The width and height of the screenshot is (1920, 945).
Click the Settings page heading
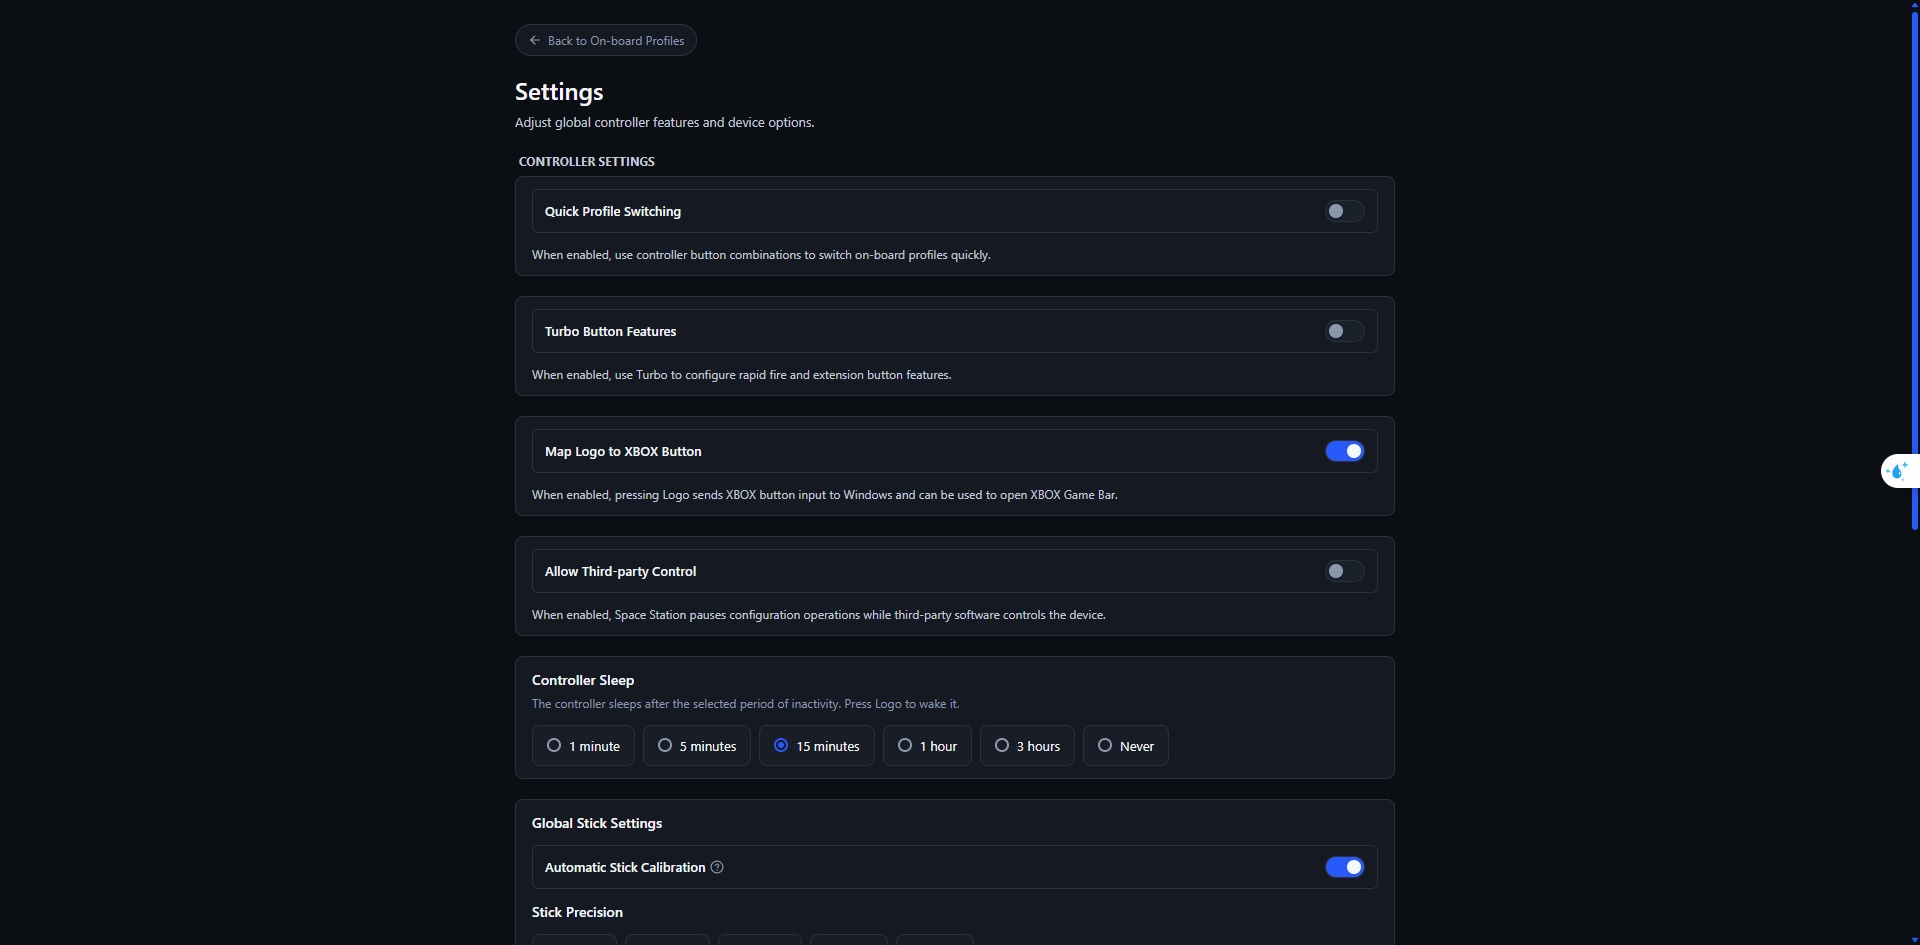pyautogui.click(x=559, y=92)
